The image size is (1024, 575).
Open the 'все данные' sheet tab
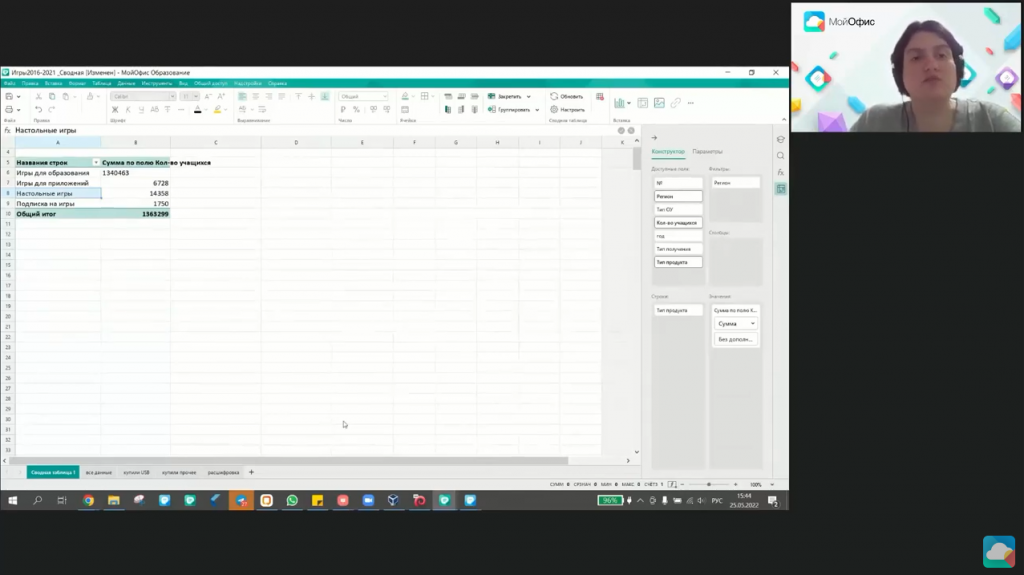(98, 472)
